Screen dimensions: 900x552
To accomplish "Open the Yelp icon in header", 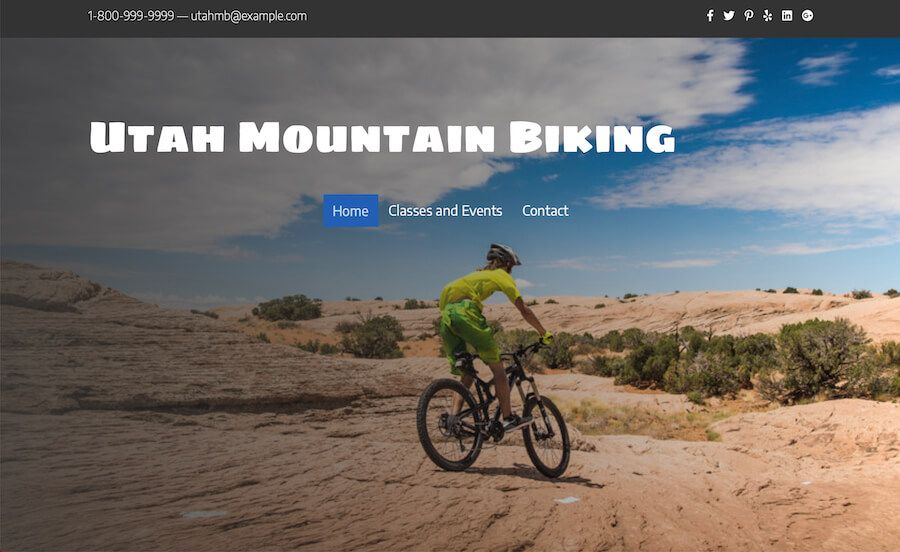I will (x=767, y=16).
